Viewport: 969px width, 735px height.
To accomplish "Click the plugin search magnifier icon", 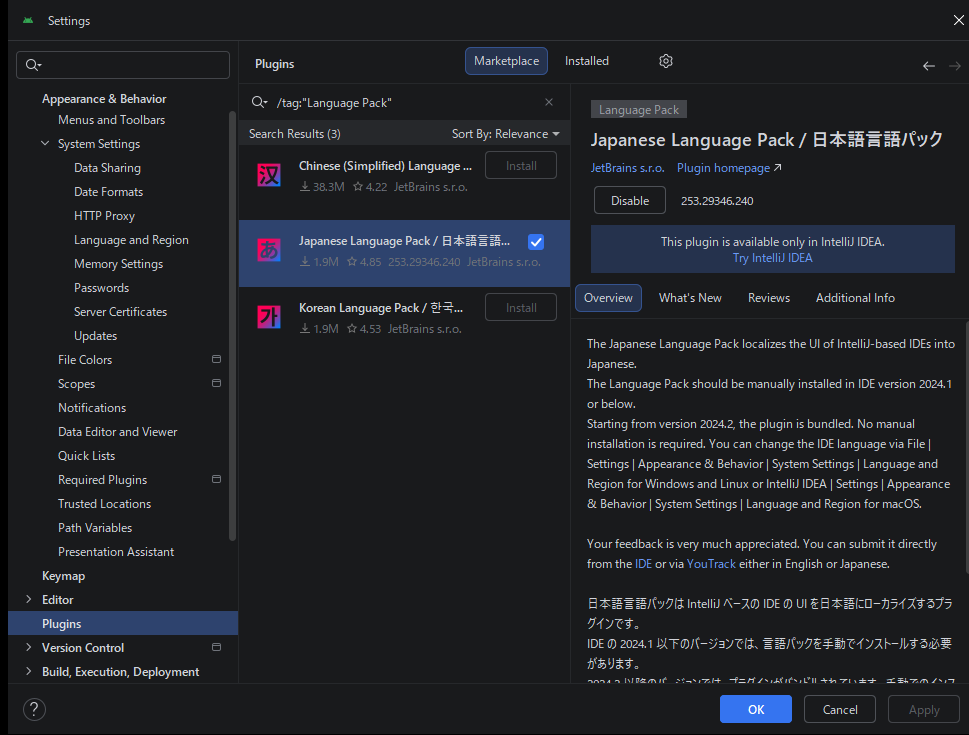I will tap(259, 102).
